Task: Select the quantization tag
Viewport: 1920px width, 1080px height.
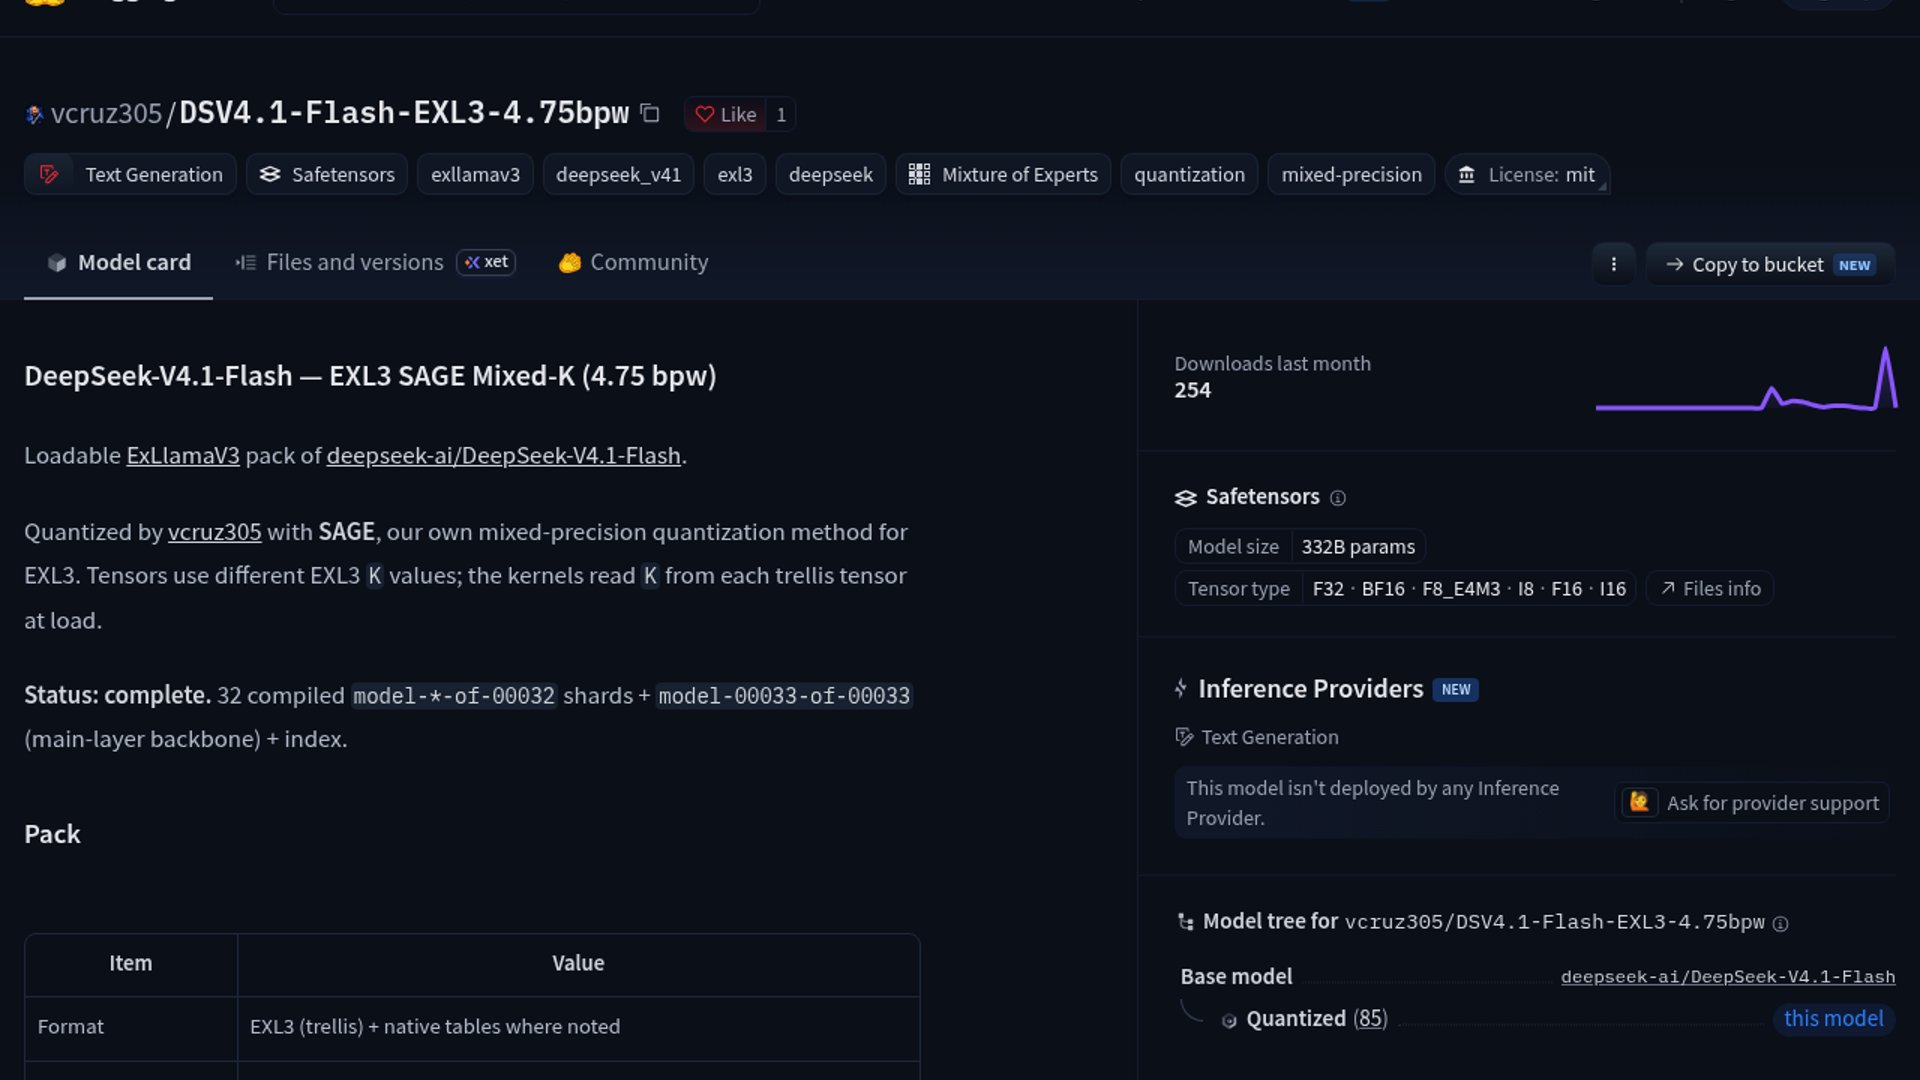Action: pos(1189,174)
